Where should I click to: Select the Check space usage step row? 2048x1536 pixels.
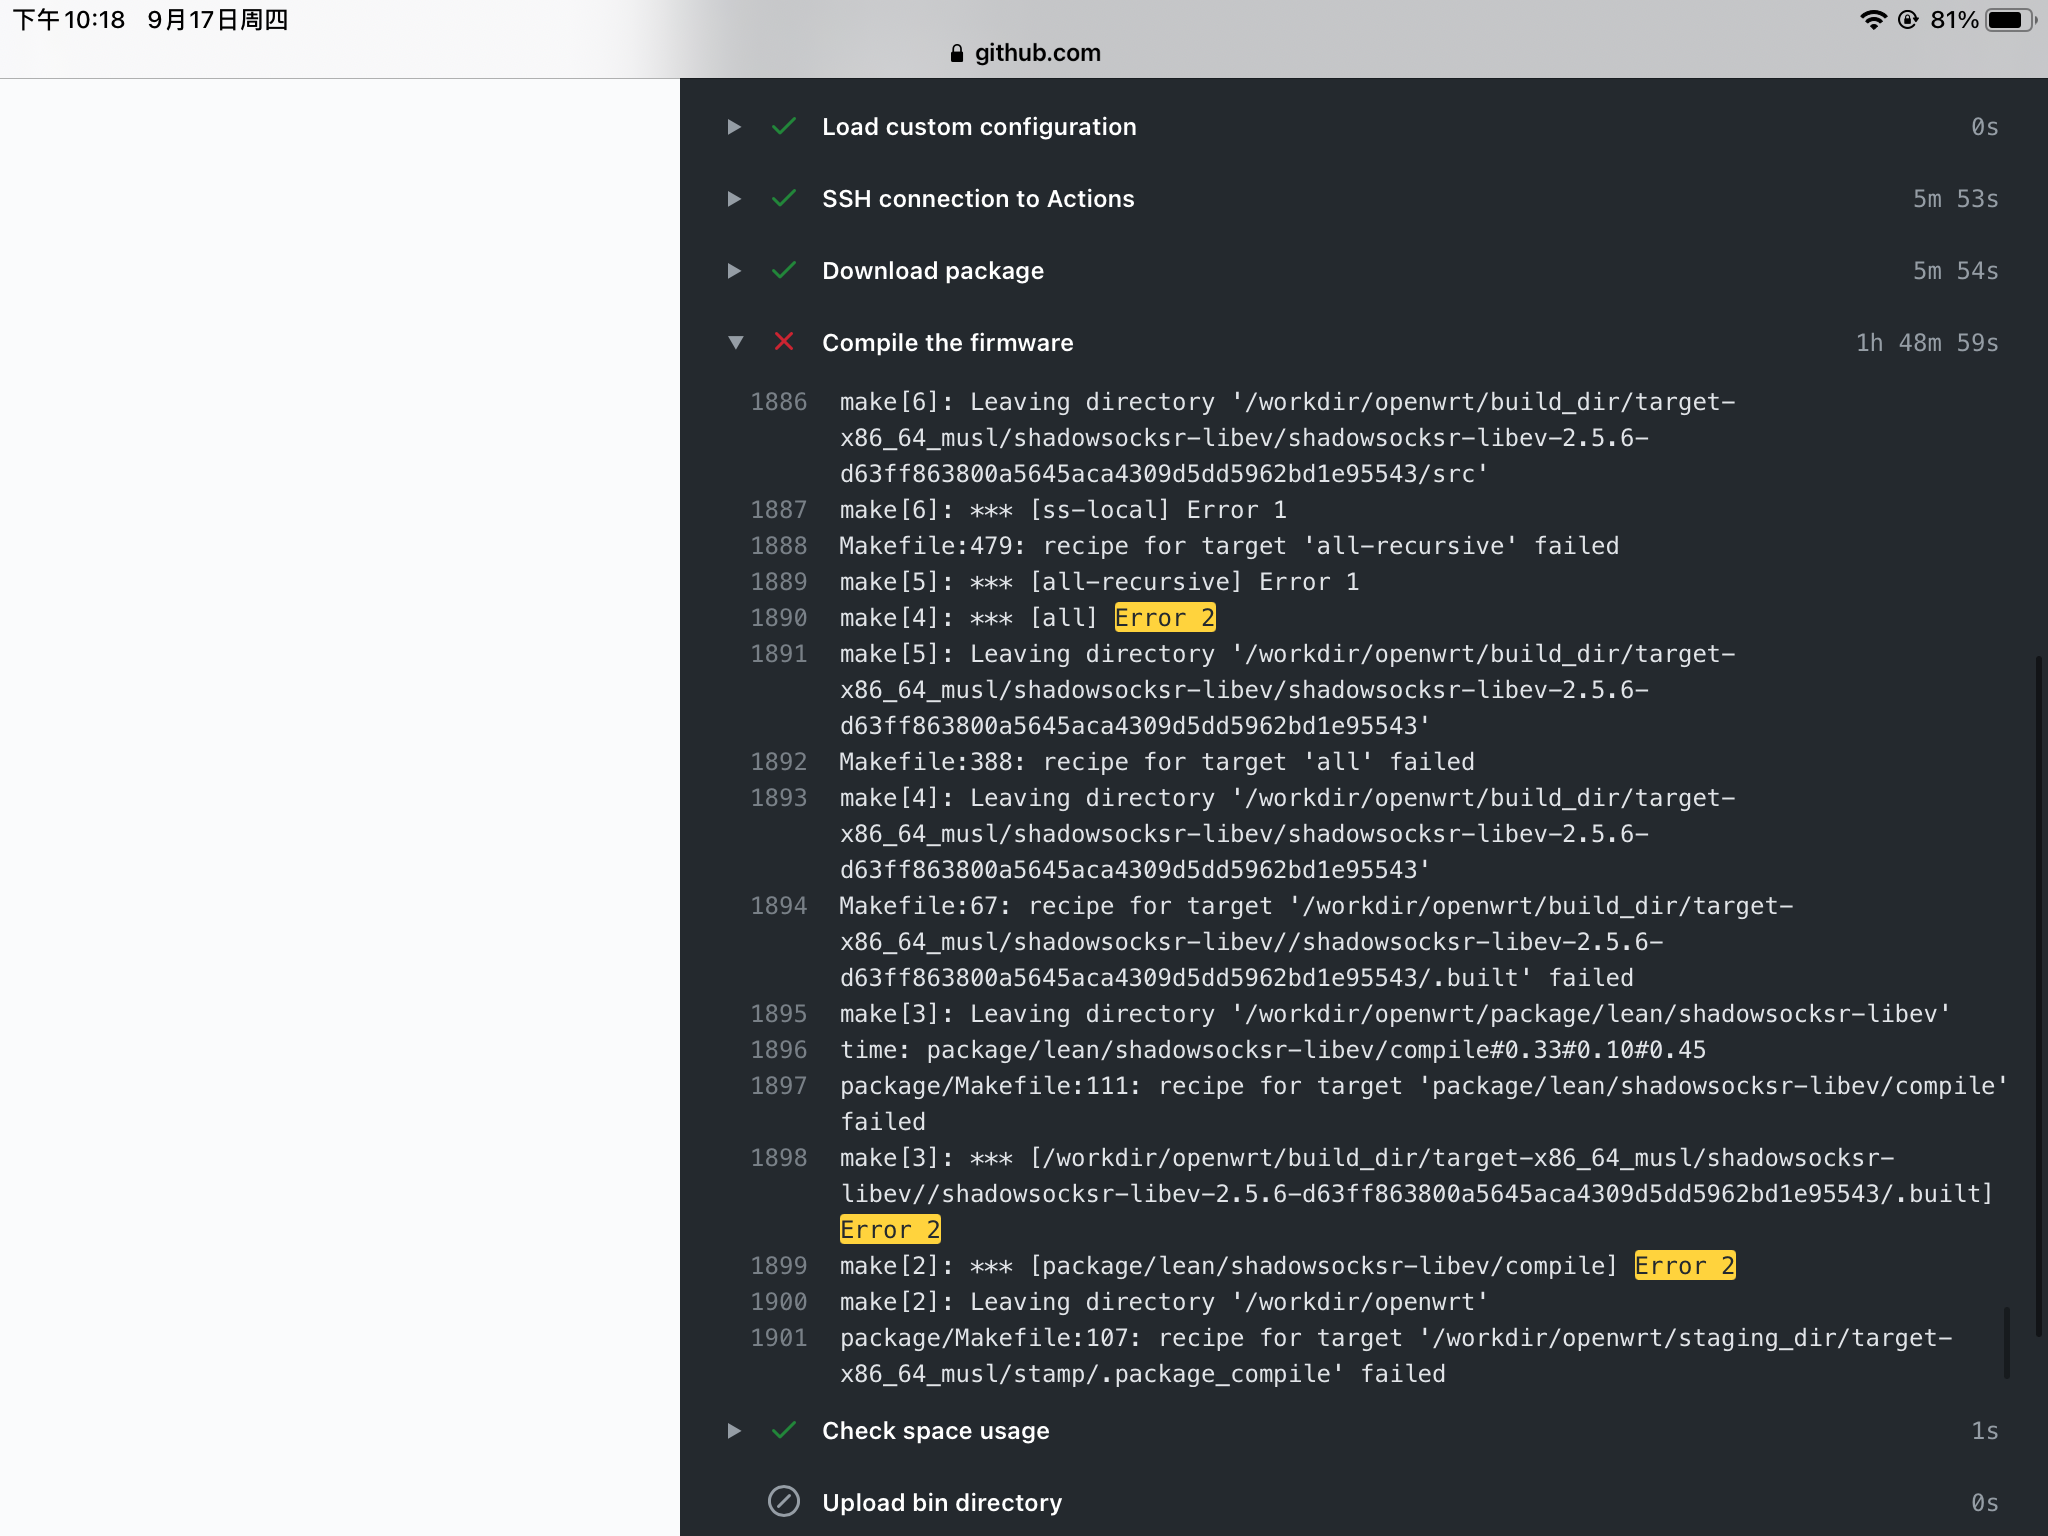935,1430
